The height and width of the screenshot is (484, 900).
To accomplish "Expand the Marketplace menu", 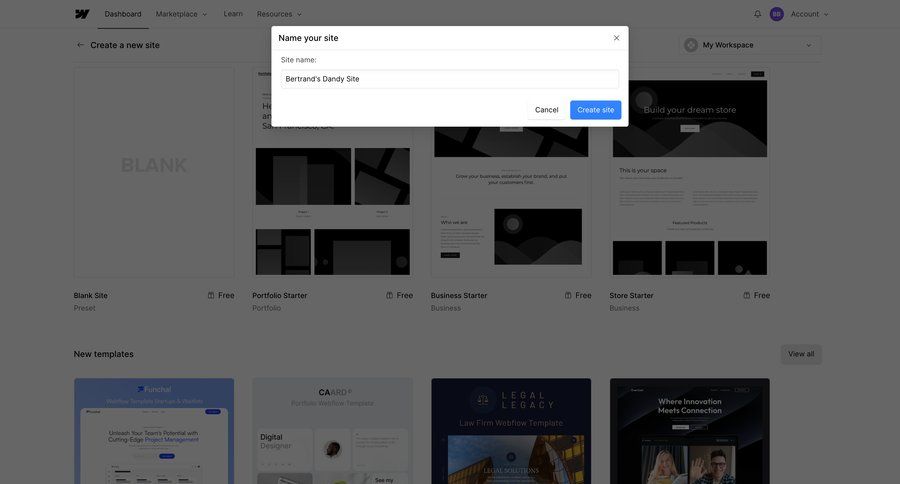I will point(181,14).
